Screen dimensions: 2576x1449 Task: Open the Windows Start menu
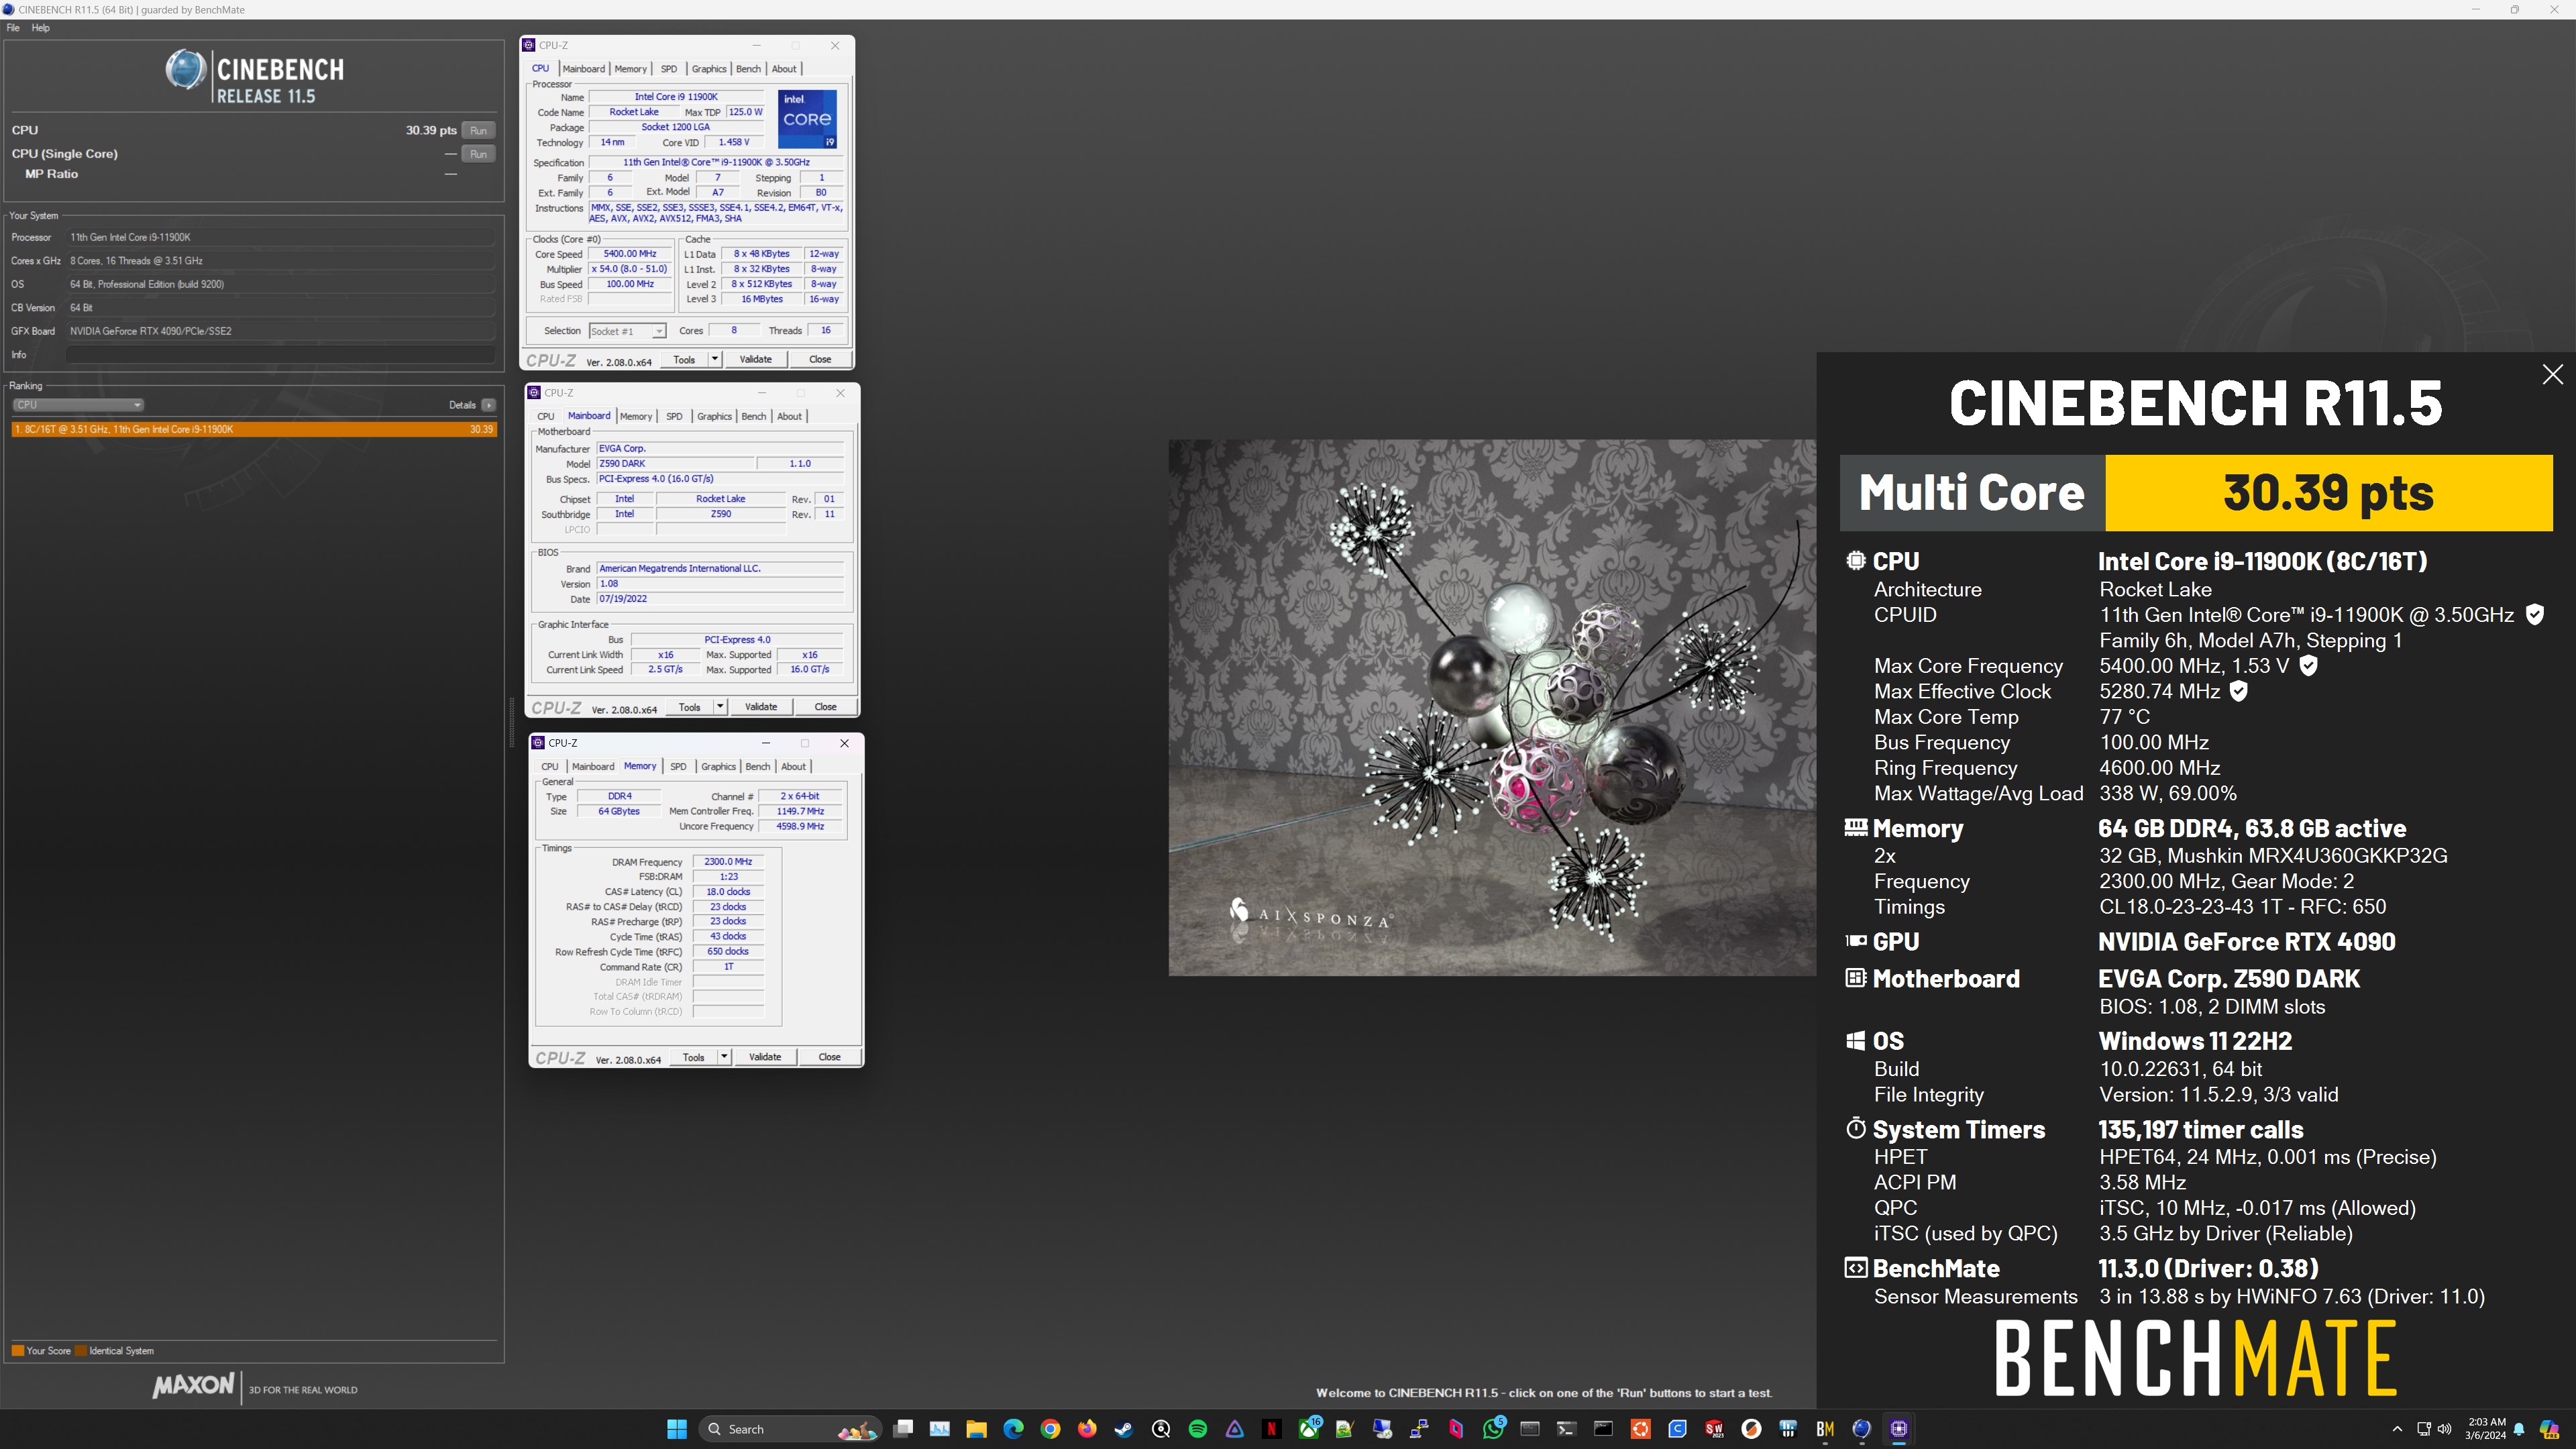point(677,1429)
